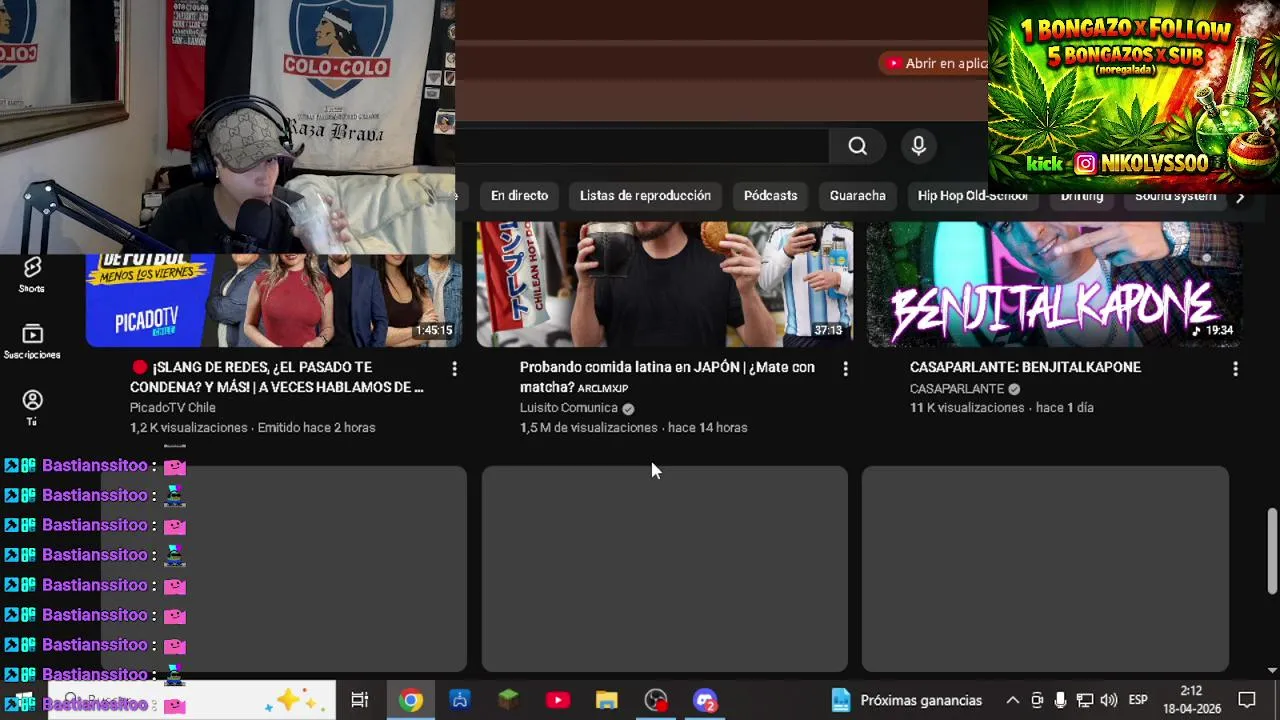This screenshot has width=1280, height=720.
Task: Go to PicadoTV Chile channel
Action: 172,408
